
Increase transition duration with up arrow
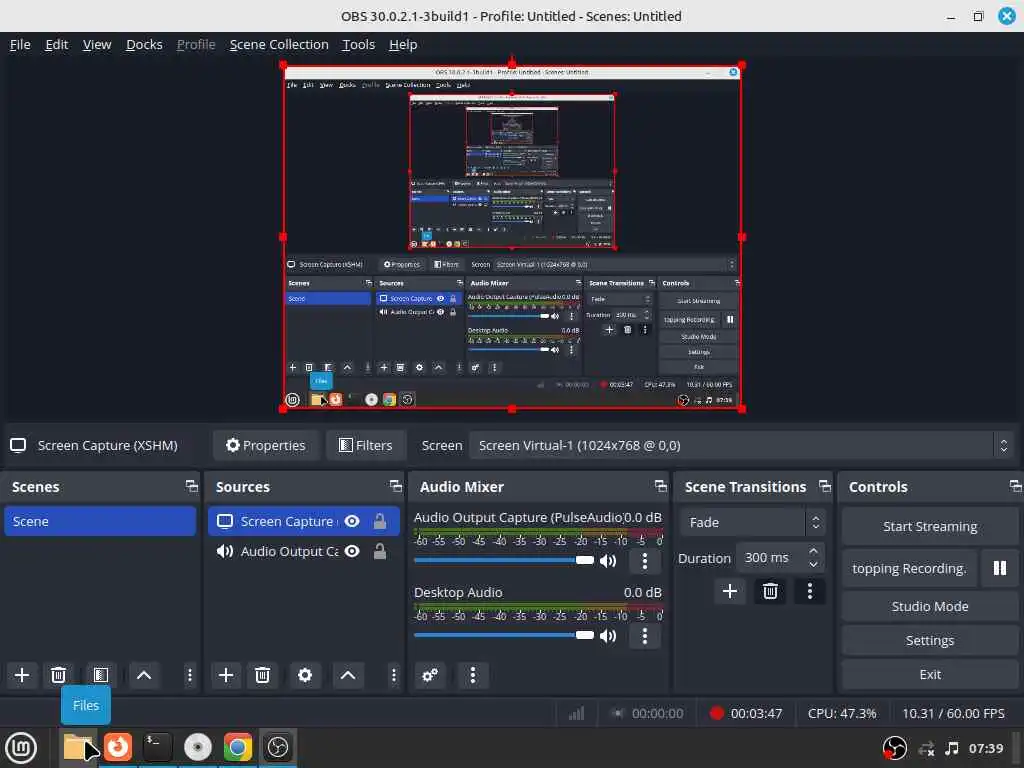tap(813, 551)
